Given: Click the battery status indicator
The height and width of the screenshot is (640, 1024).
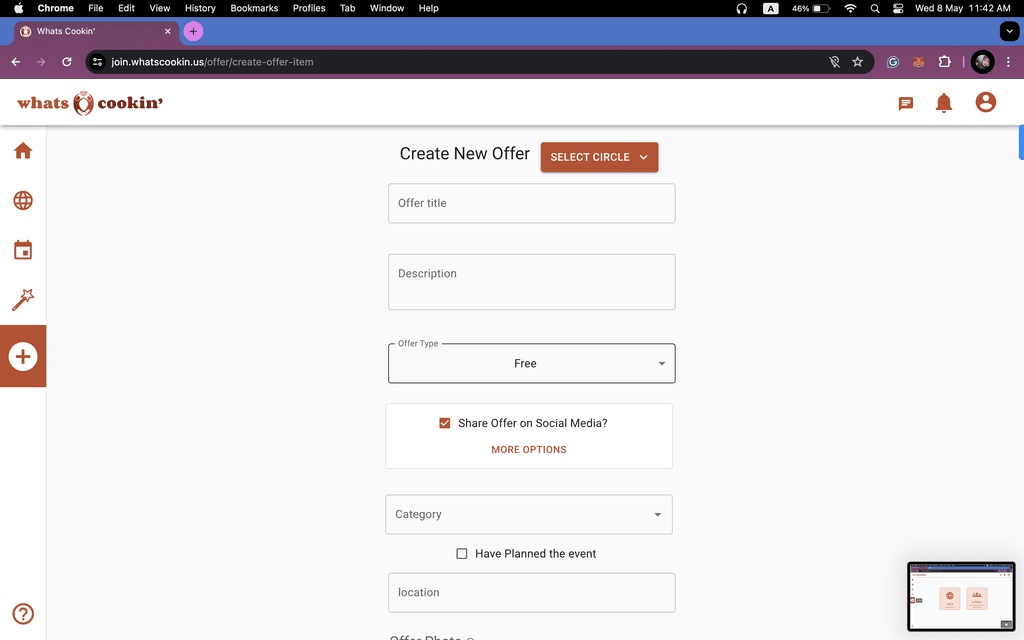Looking at the screenshot, I should [811, 8].
